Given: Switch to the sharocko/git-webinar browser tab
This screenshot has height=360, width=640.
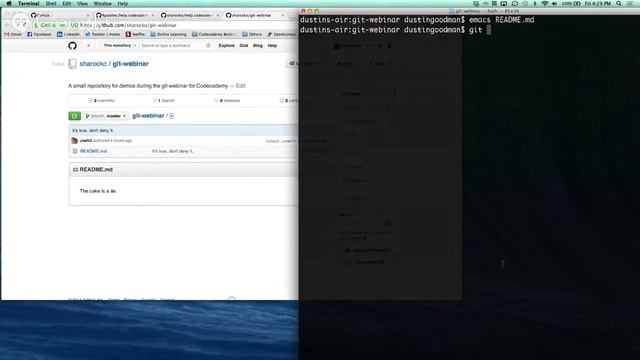Looking at the screenshot, I should pyautogui.click(x=255, y=15).
